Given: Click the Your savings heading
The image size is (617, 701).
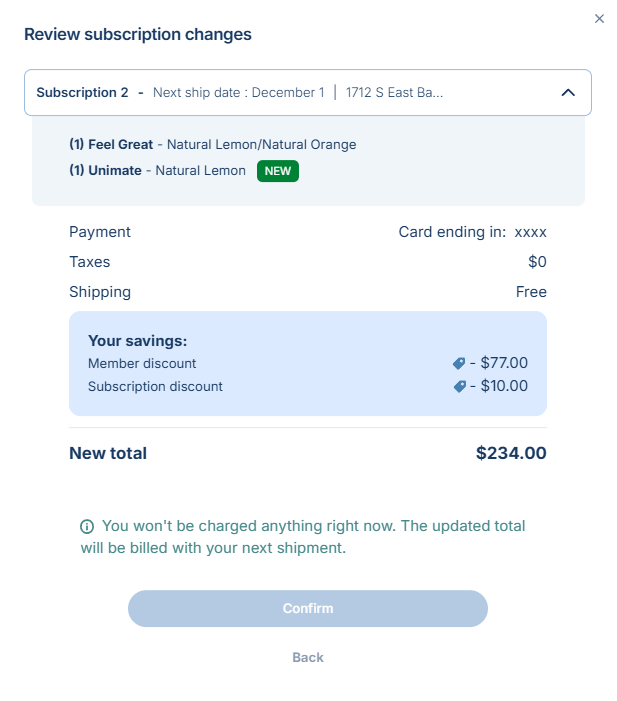Looking at the screenshot, I should pyautogui.click(x=137, y=341).
